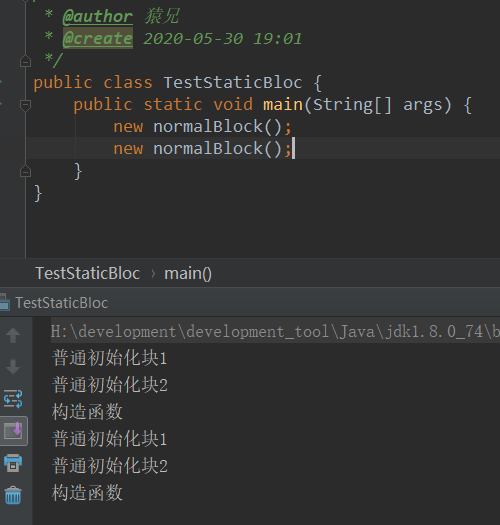Click the first 普通初始化块1 output line
This screenshot has width=500, height=525.
coord(110,358)
